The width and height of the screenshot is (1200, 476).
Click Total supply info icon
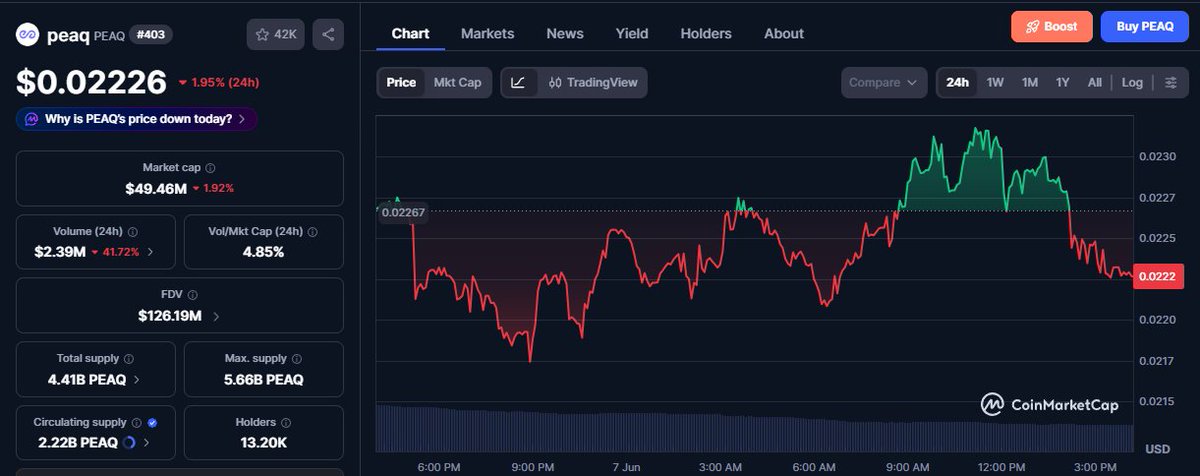click(129, 358)
